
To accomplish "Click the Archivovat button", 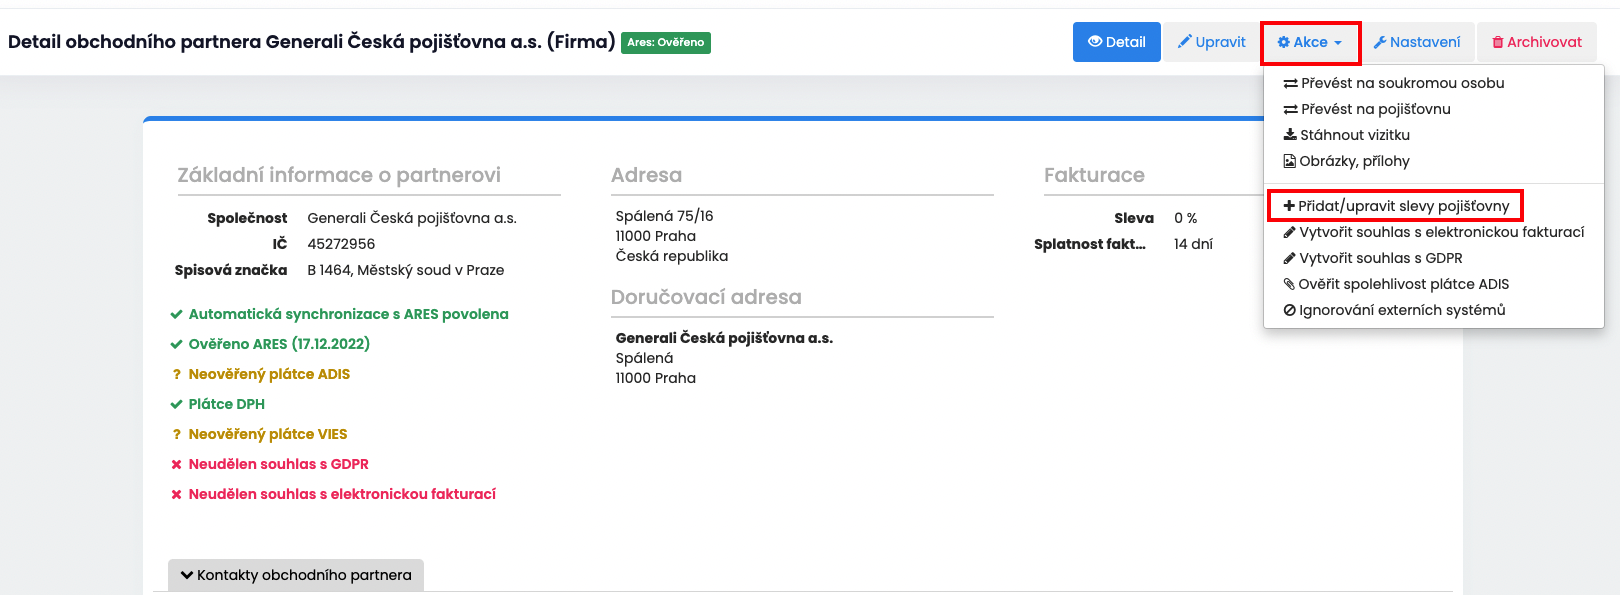I will pos(1537,42).
